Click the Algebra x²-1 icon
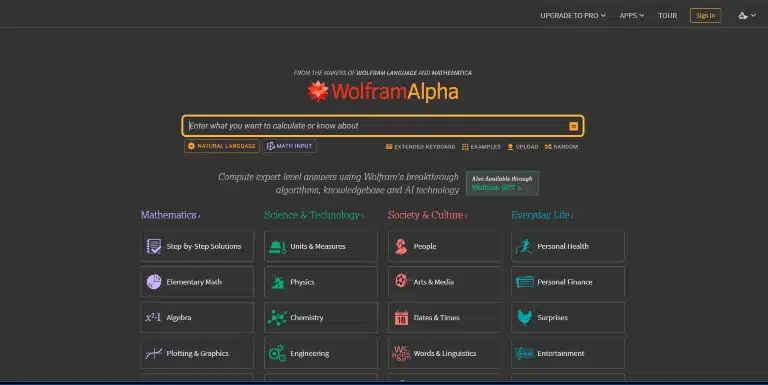The height and width of the screenshot is (385, 768). coord(153,317)
